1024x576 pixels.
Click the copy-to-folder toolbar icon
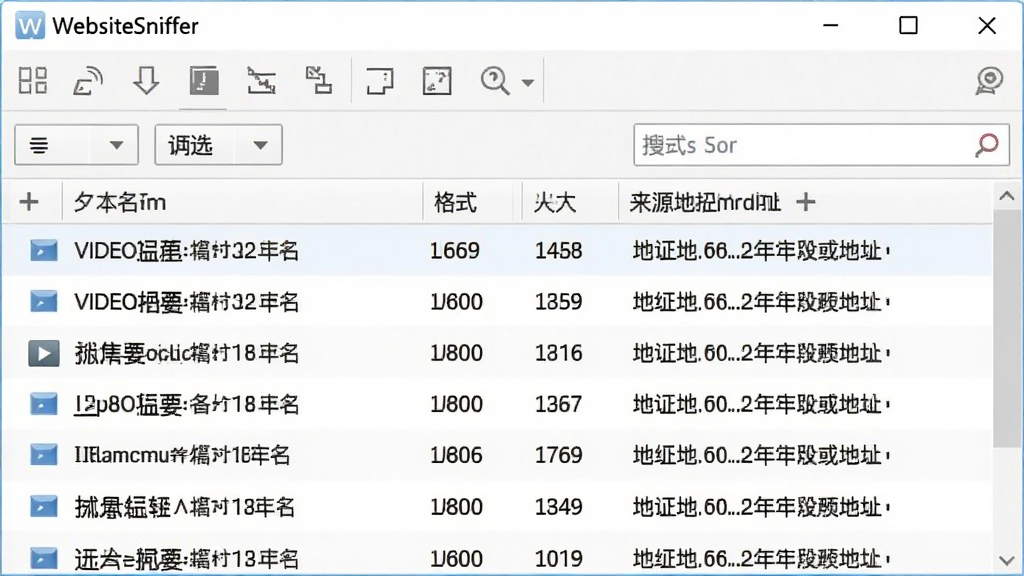click(319, 81)
